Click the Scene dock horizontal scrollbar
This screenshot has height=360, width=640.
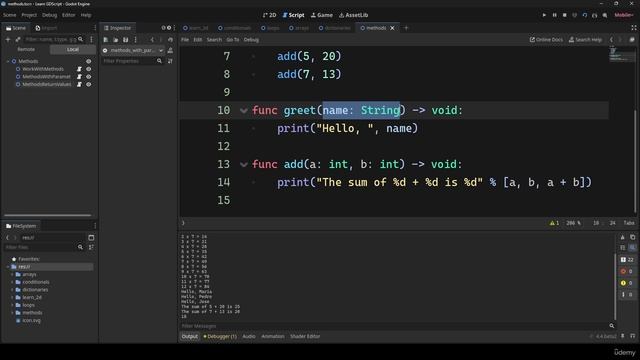(48, 215)
